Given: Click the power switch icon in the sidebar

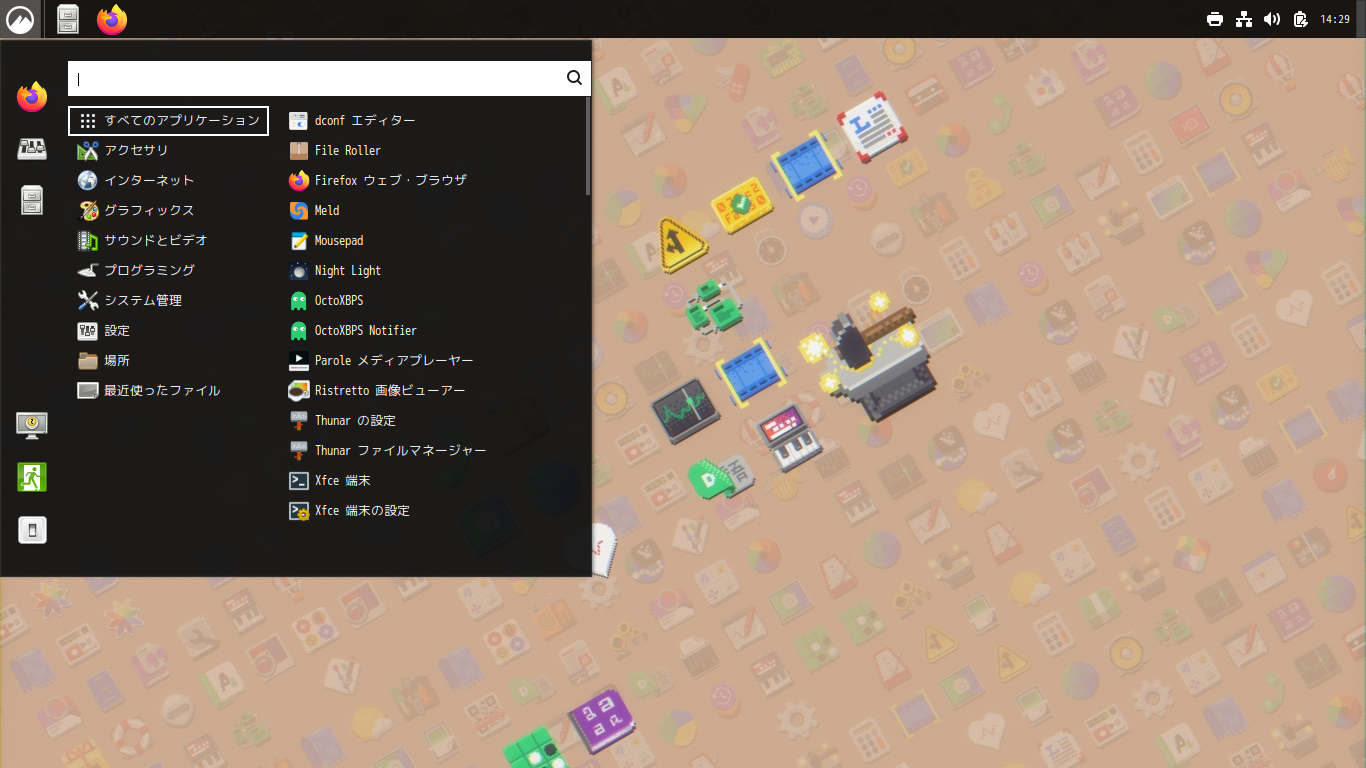Looking at the screenshot, I should [x=32, y=530].
